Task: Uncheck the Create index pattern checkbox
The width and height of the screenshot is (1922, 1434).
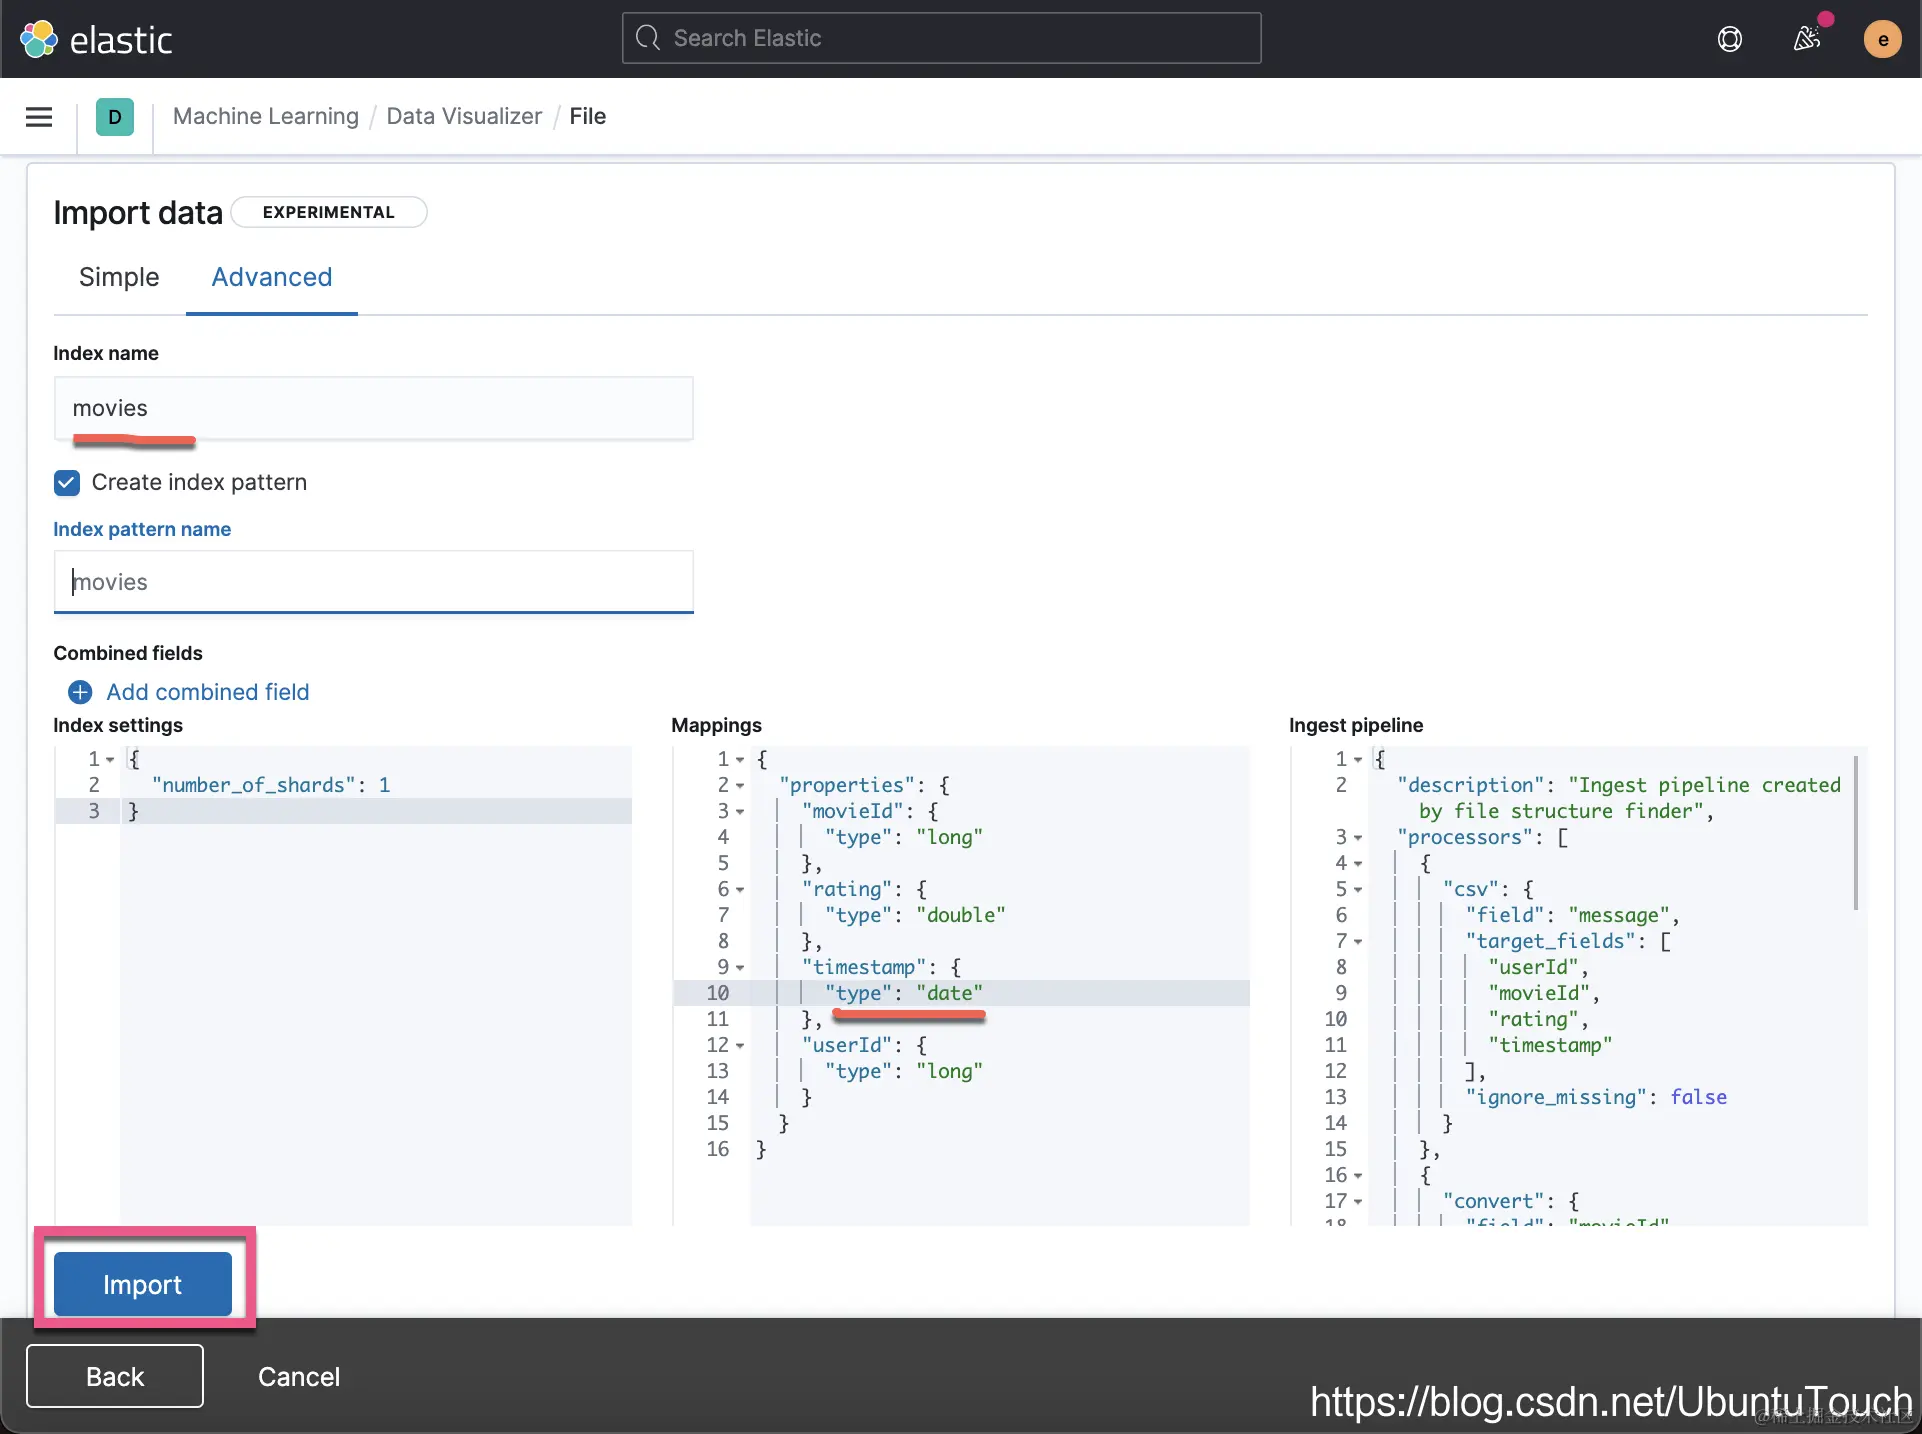Action: click(x=67, y=483)
